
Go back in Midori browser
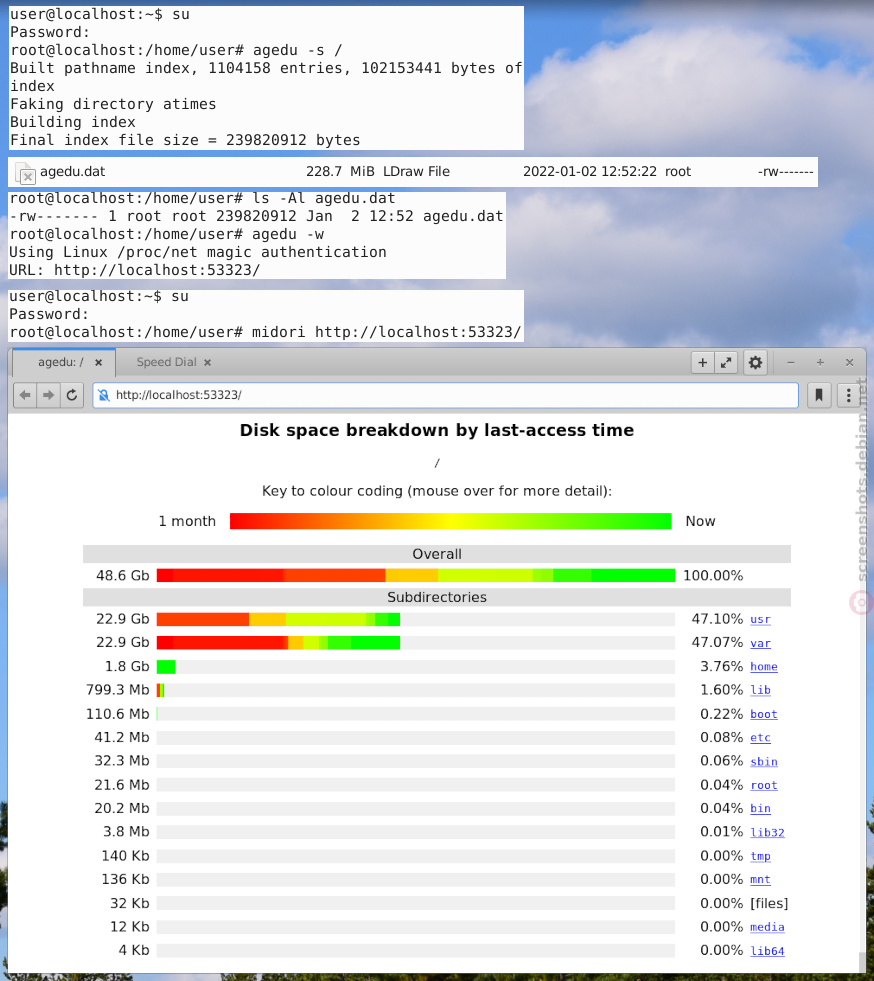coord(25,395)
